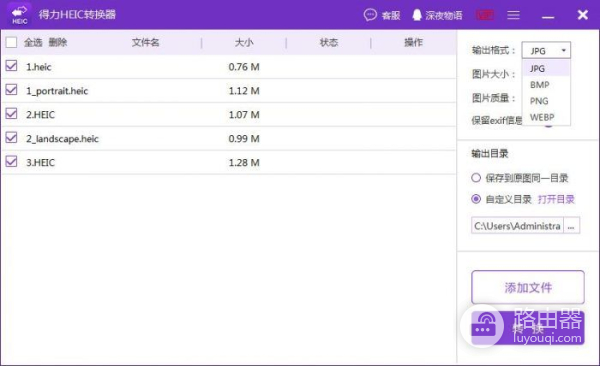
Task: Select the 1.heic file name
Action: click(39, 67)
